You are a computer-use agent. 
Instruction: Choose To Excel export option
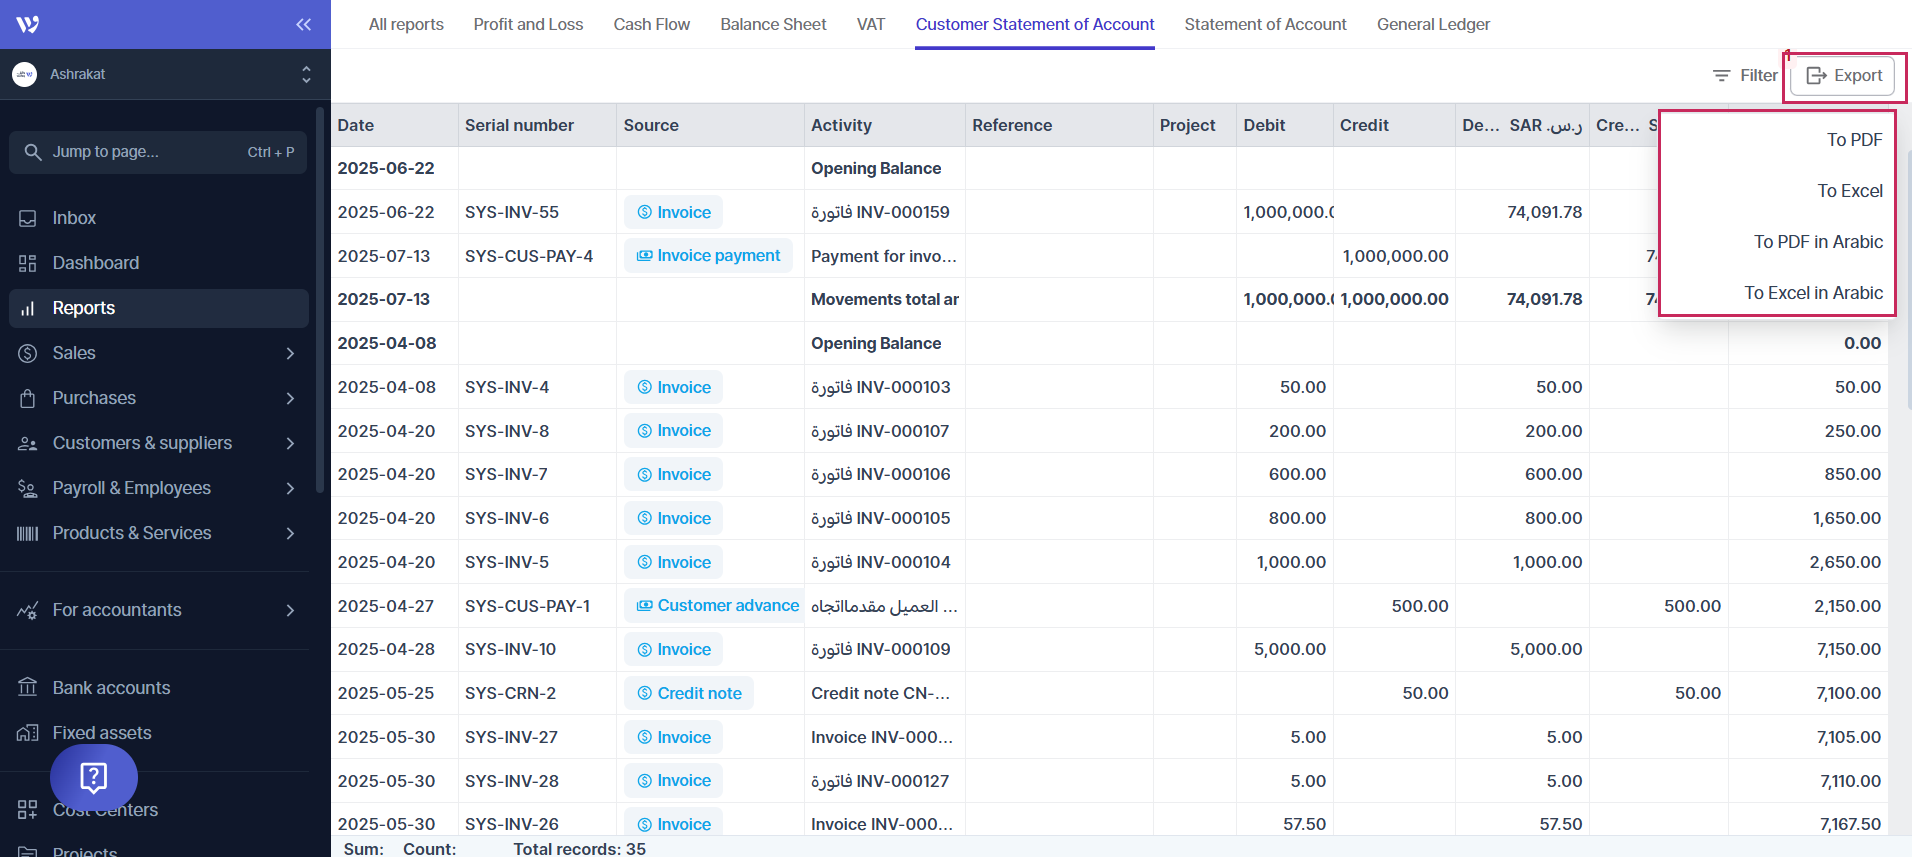point(1849,191)
